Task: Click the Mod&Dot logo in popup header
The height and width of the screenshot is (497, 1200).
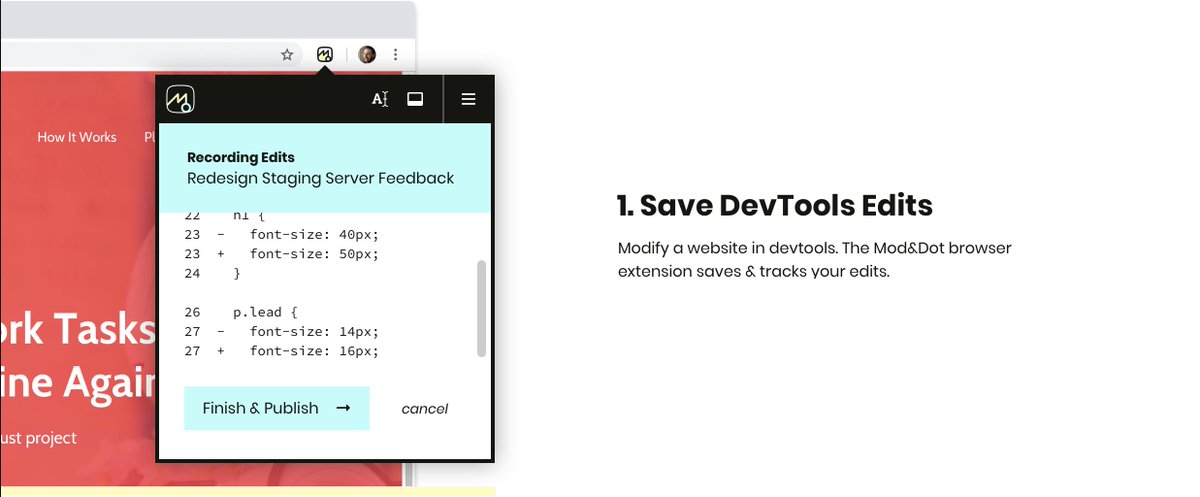Action: (180, 99)
